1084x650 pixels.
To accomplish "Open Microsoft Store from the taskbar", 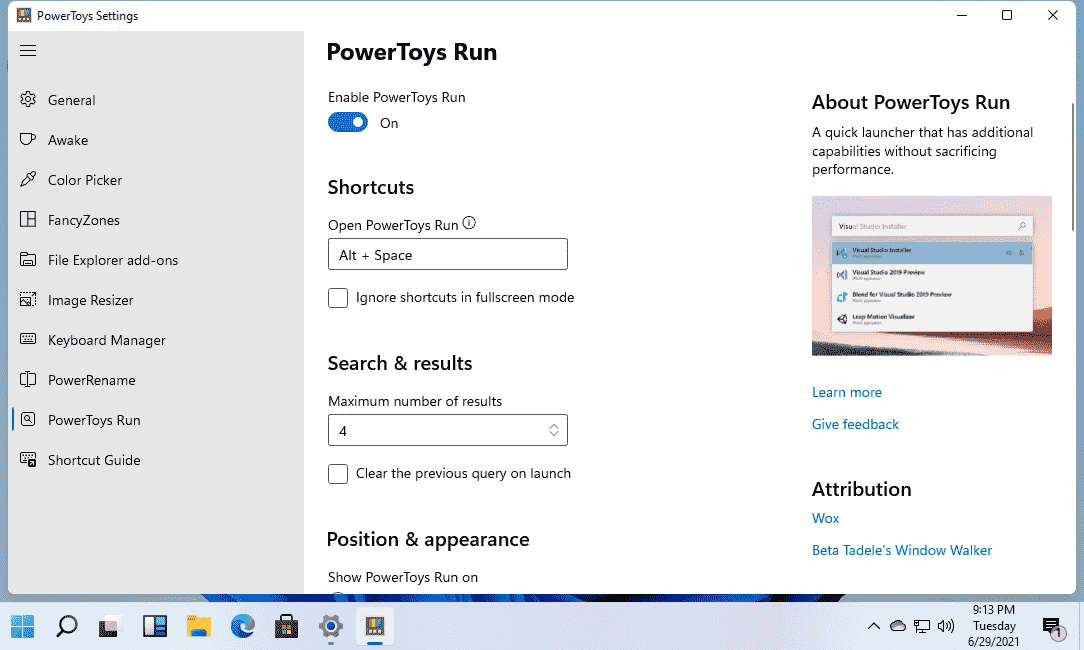I will [286, 626].
